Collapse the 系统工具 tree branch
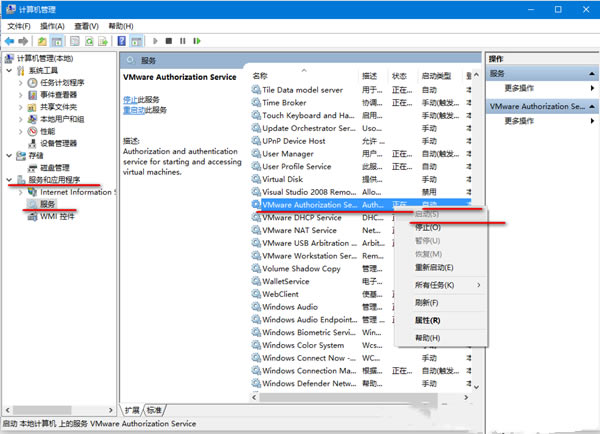600x434 pixels. (x=10, y=71)
